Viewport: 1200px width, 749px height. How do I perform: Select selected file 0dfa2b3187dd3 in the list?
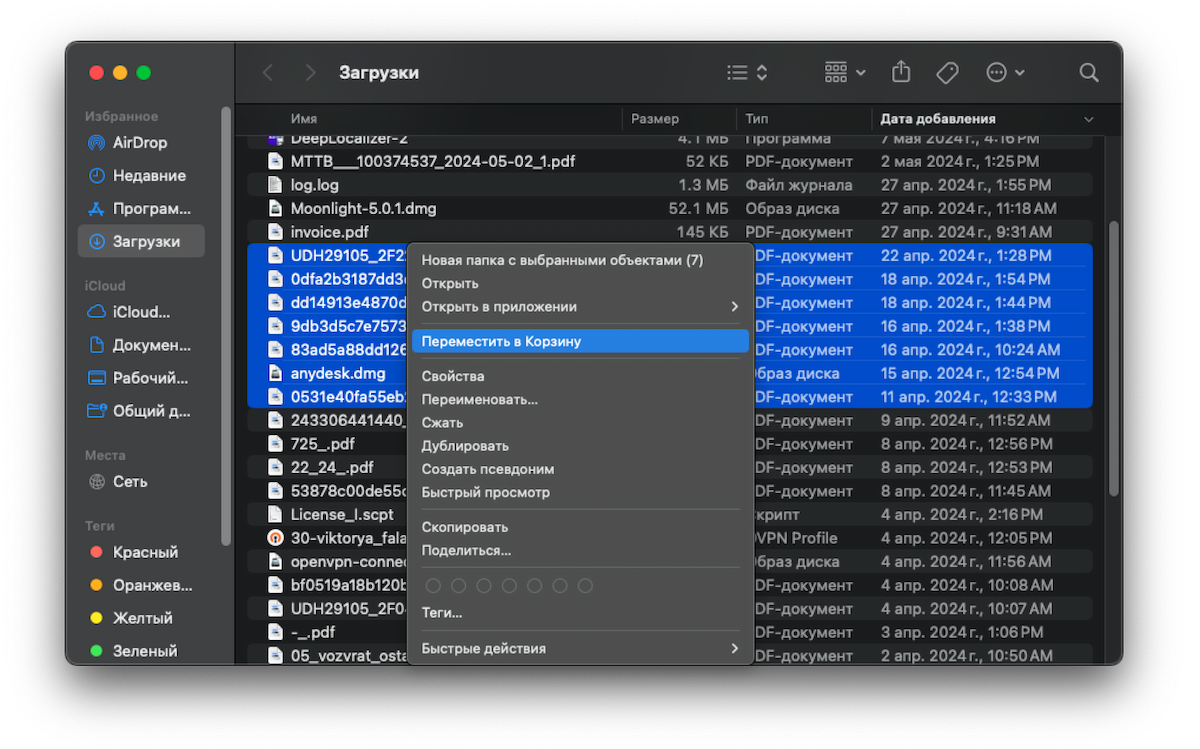(x=349, y=279)
